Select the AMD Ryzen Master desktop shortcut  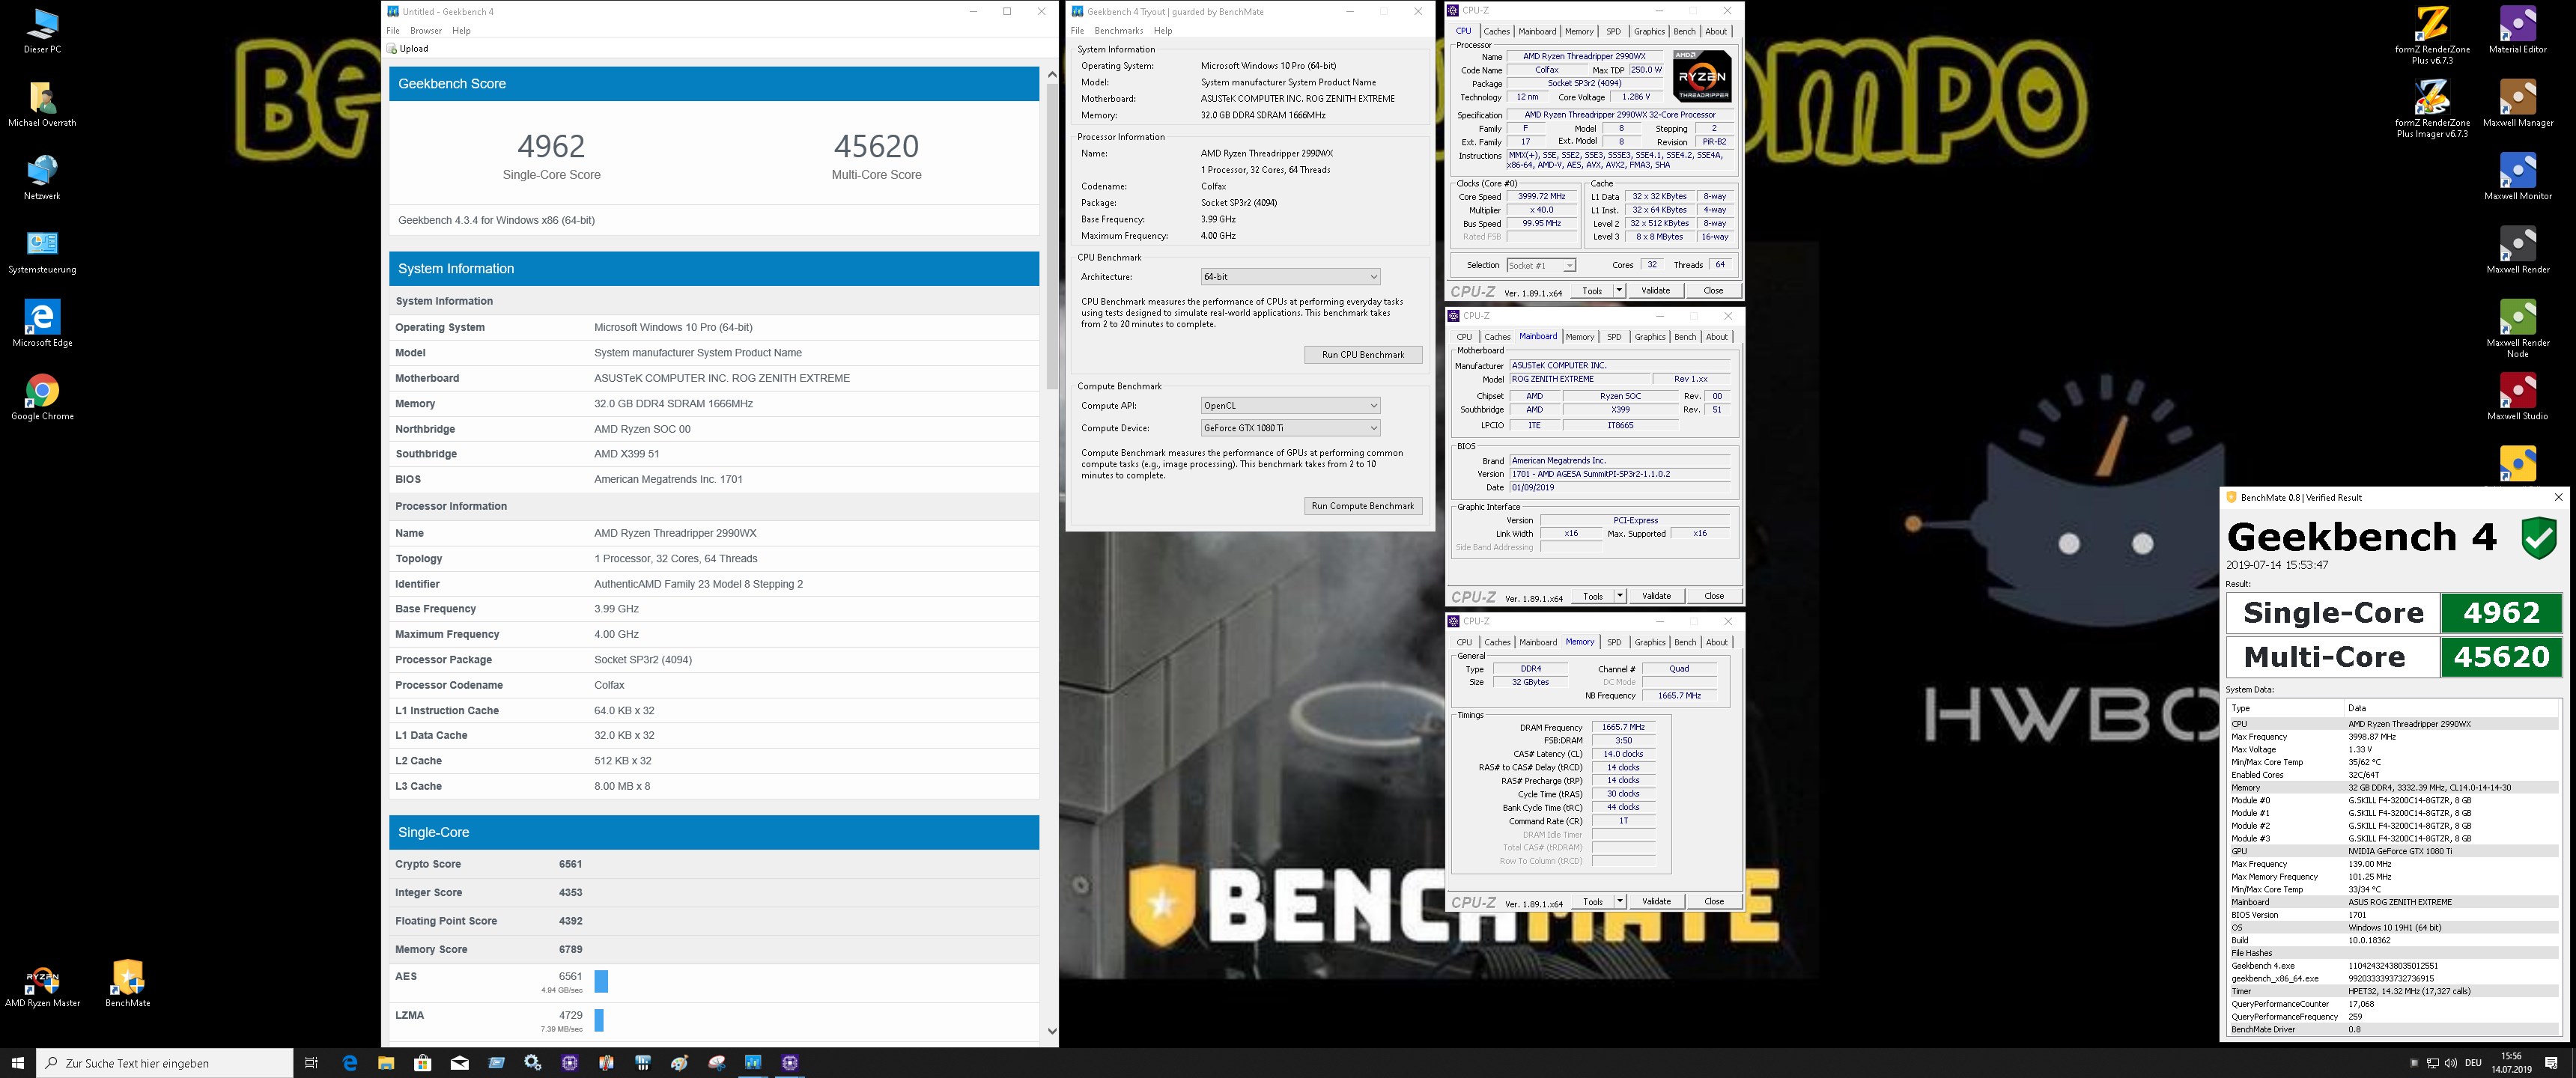42,984
